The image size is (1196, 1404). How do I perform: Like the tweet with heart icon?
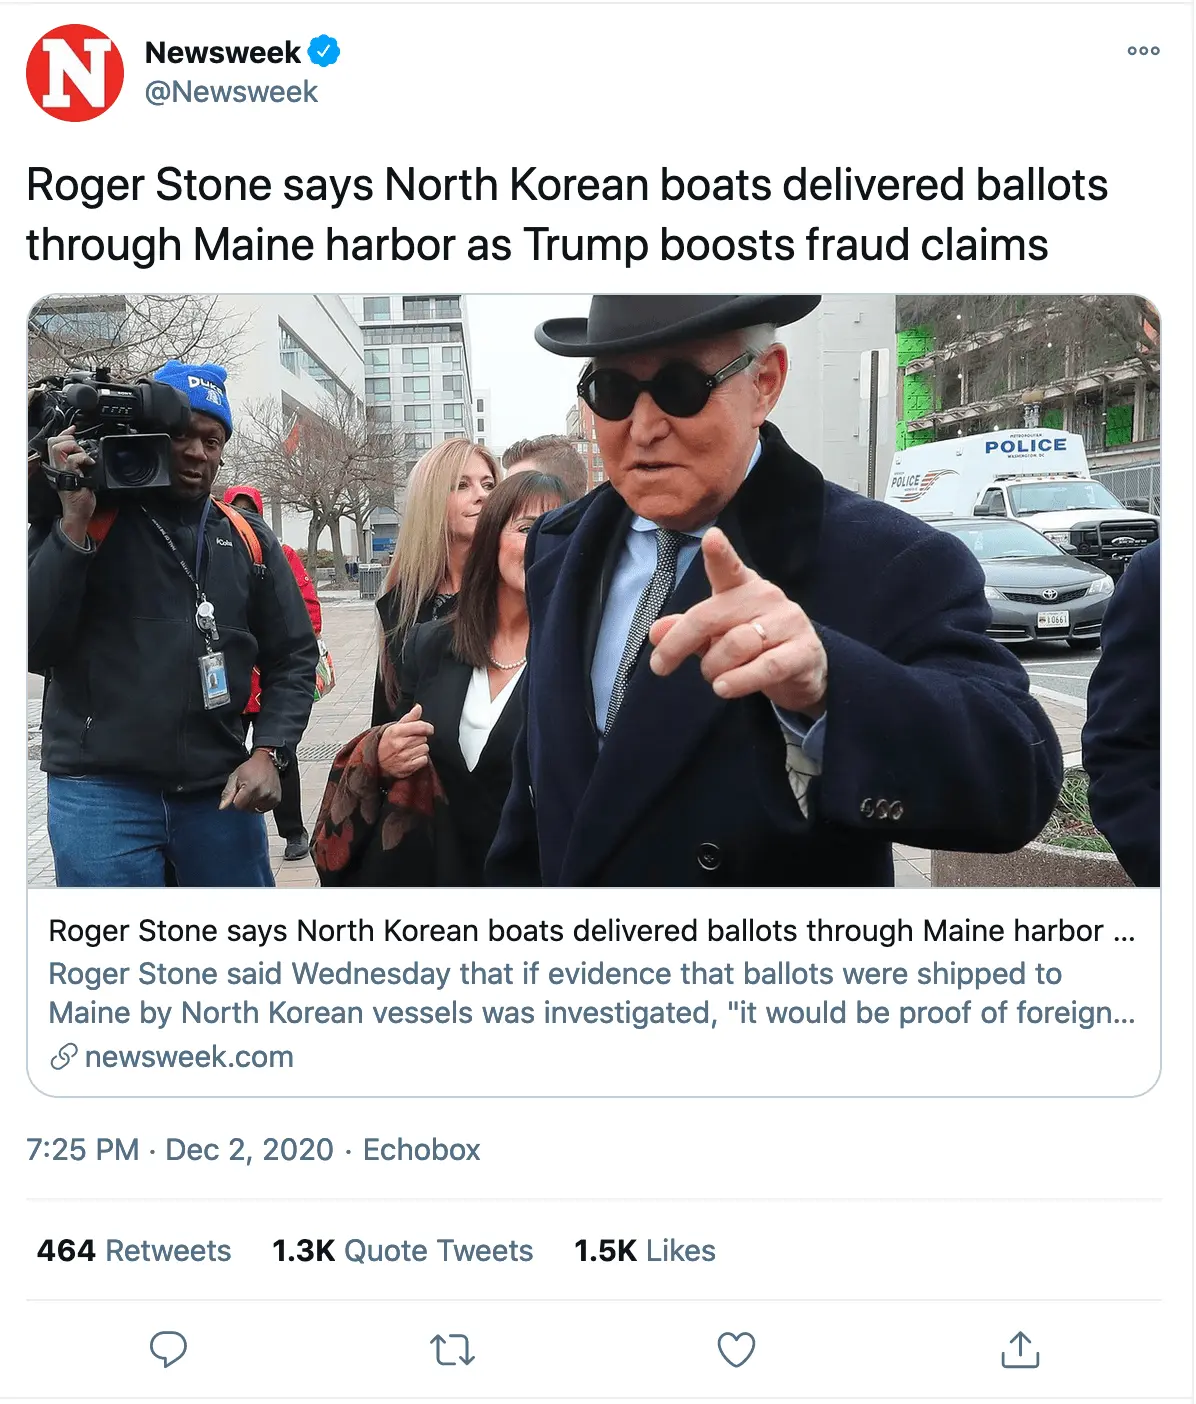point(736,1350)
